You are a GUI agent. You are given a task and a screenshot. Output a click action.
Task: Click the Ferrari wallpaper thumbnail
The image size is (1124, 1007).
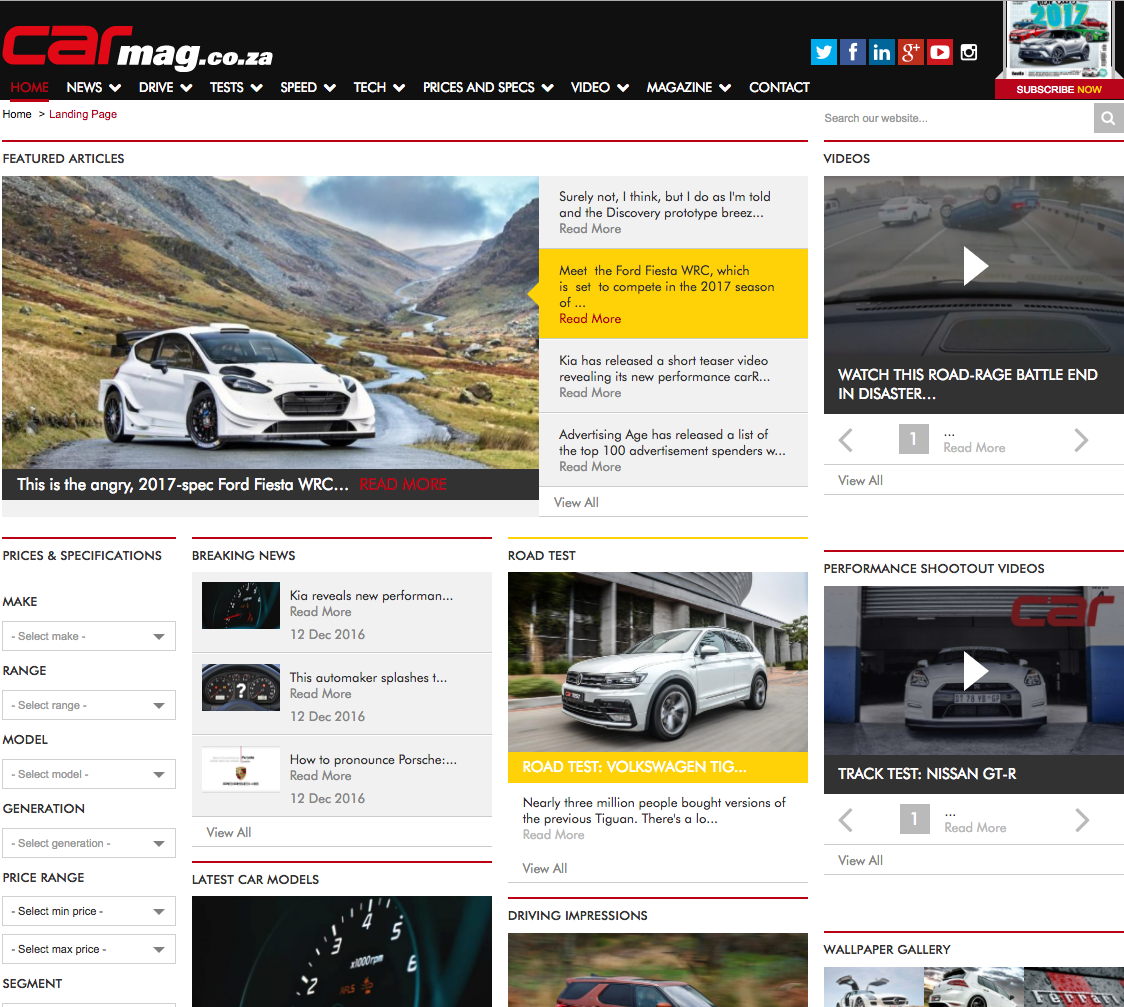1074,987
